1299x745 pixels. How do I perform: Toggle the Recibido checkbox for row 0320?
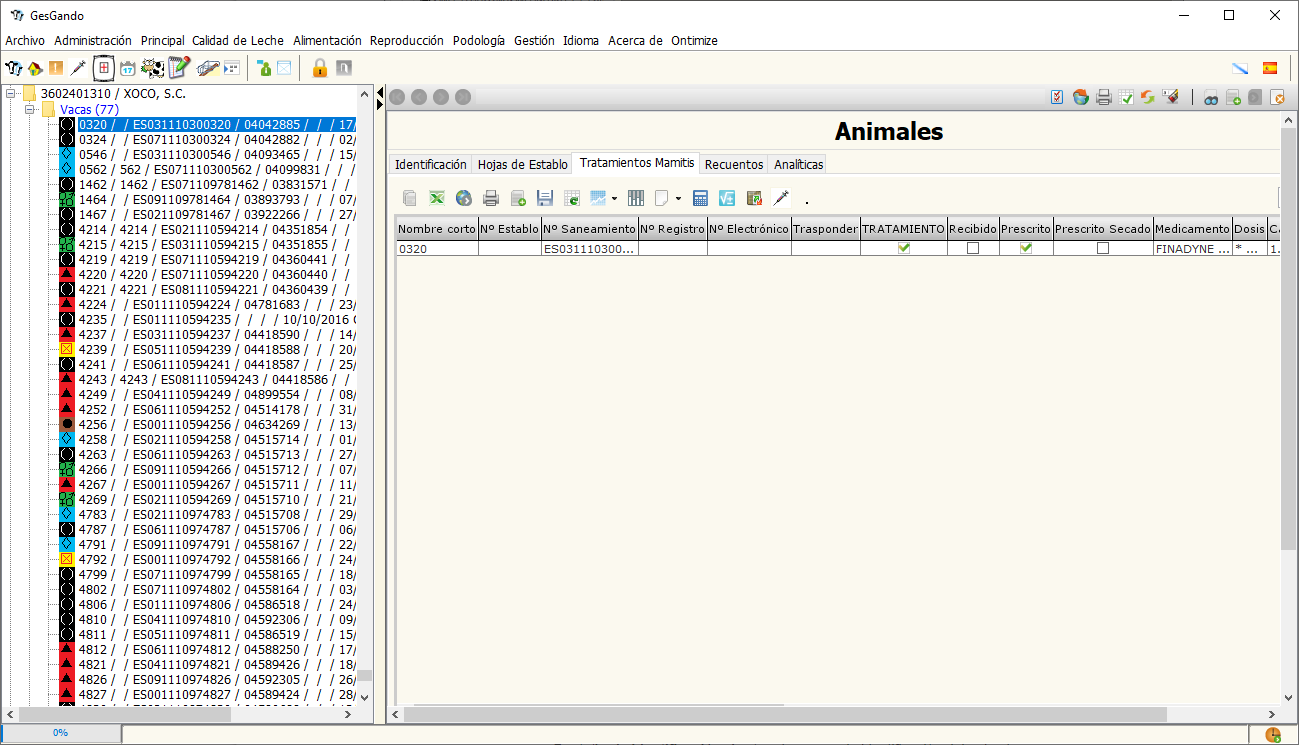(x=973, y=248)
